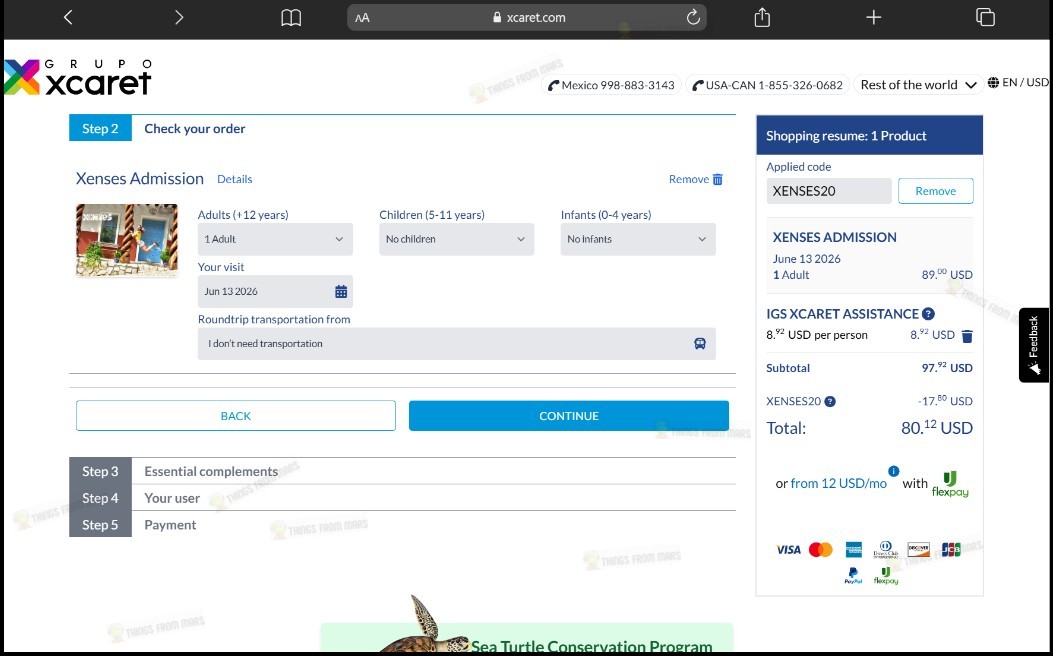The image size is (1053, 656).
Task: Click the xcaret.com address bar
Action: coord(526,17)
